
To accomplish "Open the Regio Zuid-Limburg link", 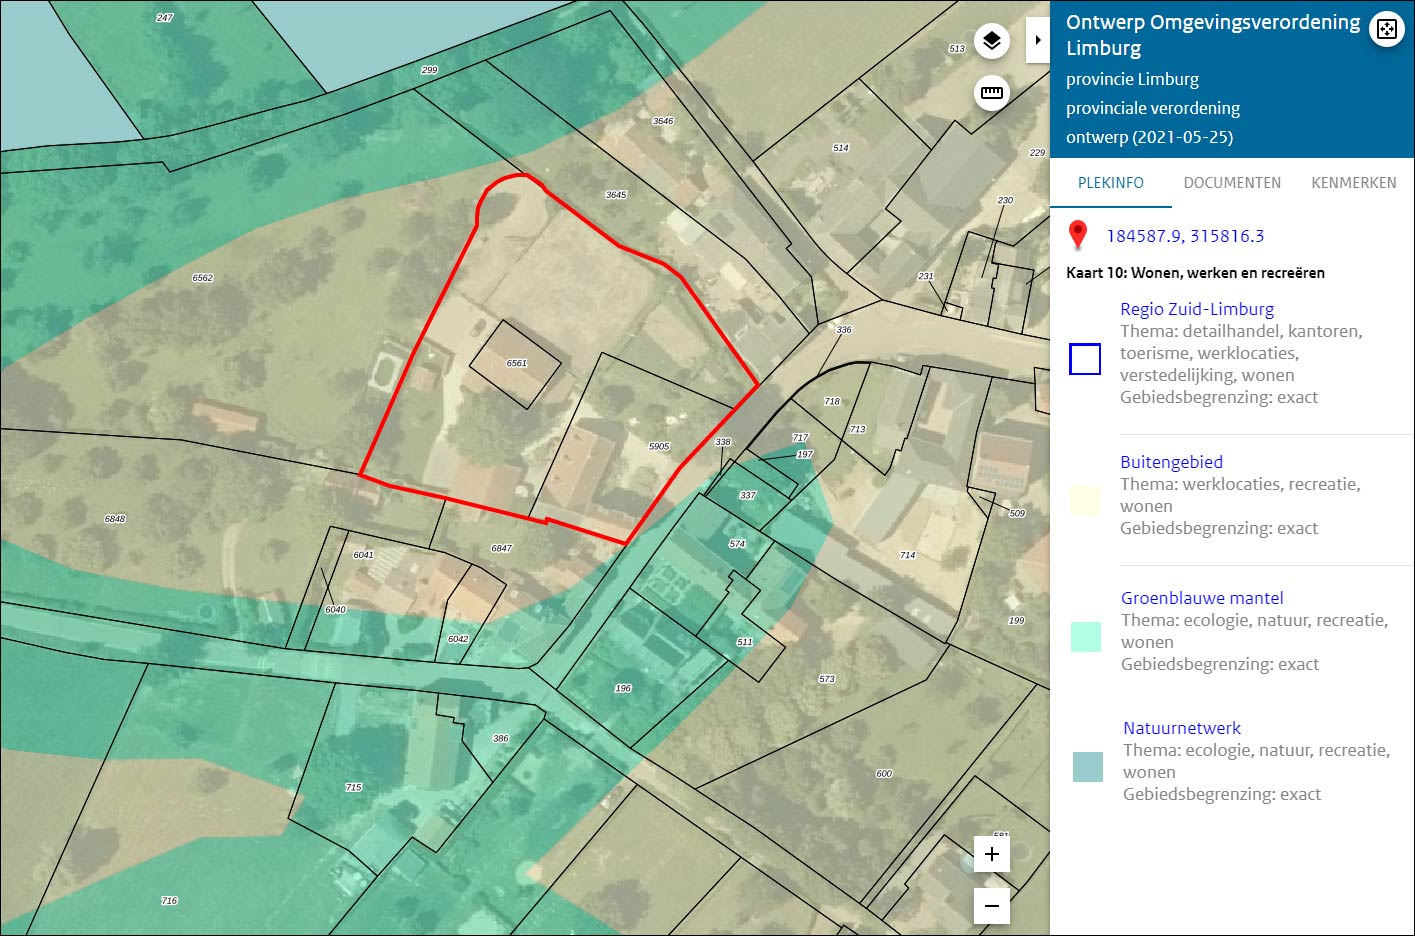I will (x=1197, y=309).
